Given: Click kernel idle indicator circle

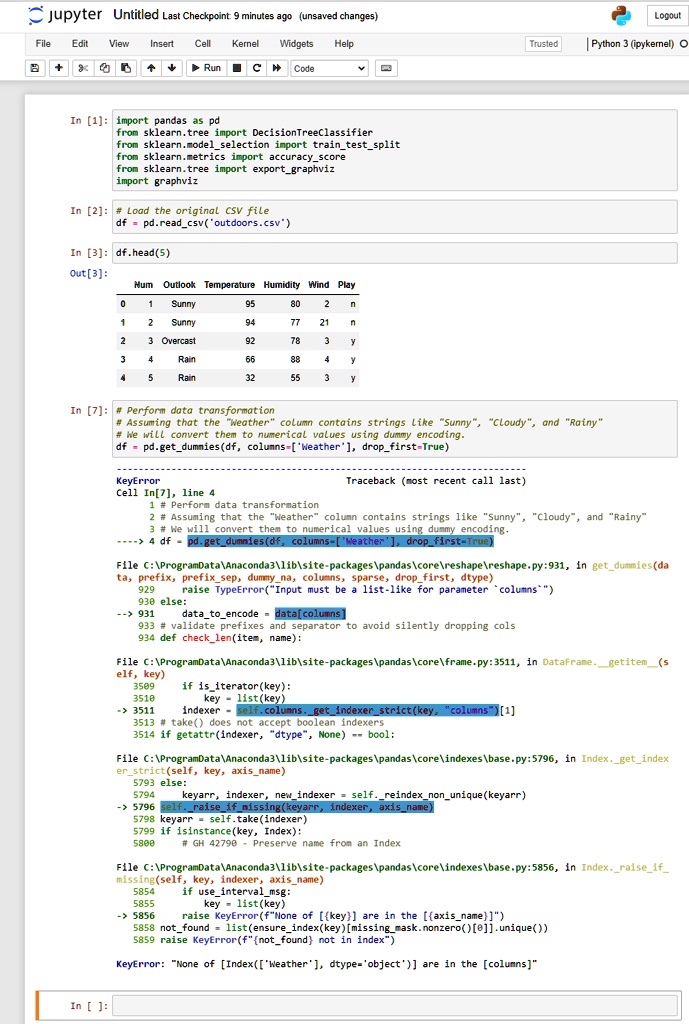Looking at the screenshot, I should coord(684,44).
